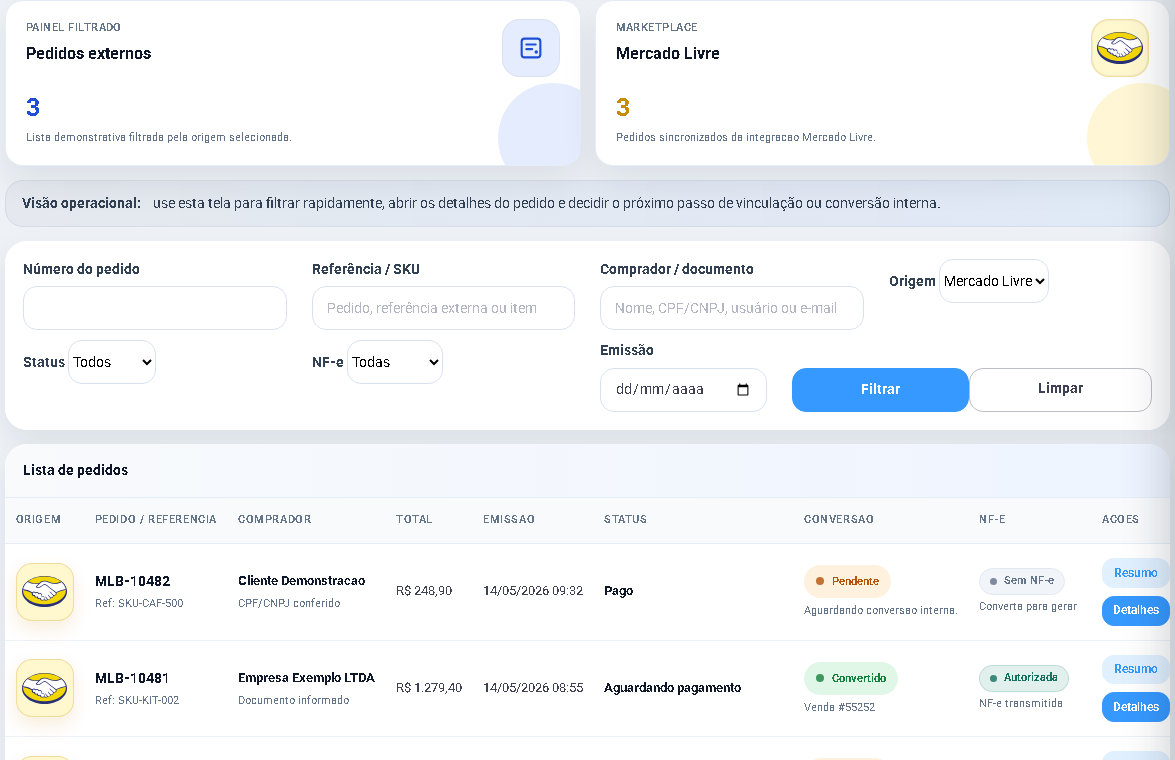Viewport: 1175px width, 760px height.
Task: Open Resumo for order MLB-10482
Action: (1135, 573)
